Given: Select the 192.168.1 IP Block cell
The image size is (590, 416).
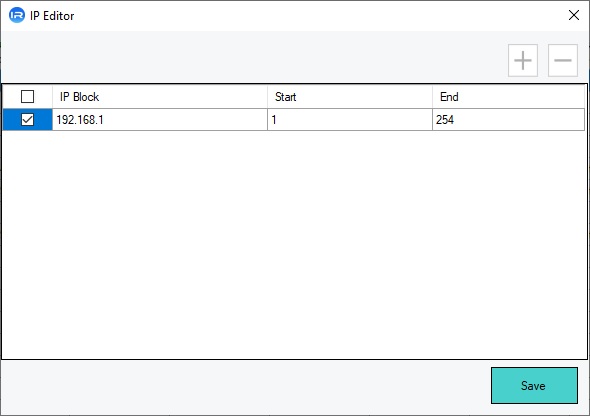Looking at the screenshot, I should point(160,120).
